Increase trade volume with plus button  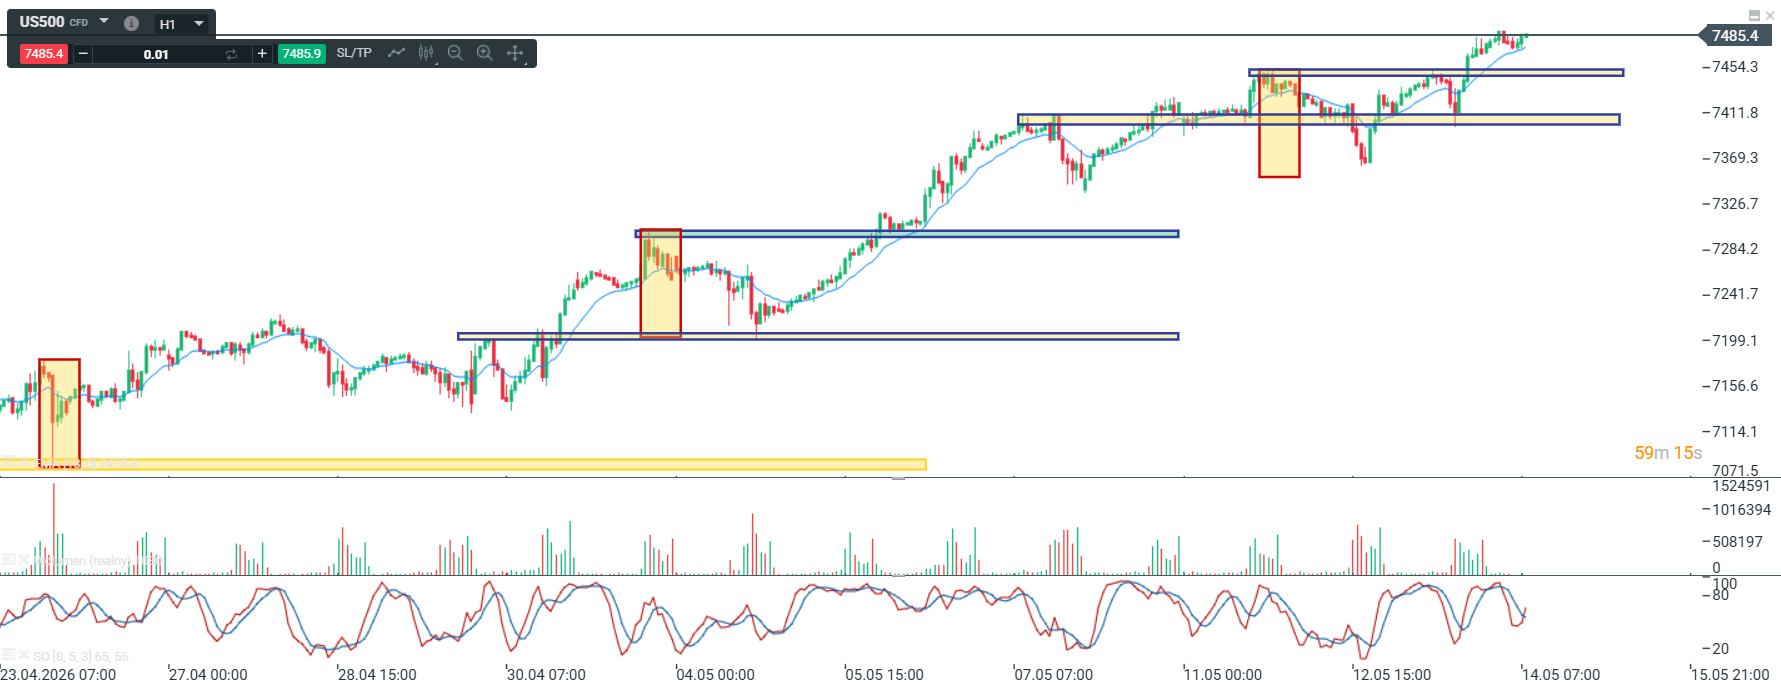pyautogui.click(x=262, y=54)
